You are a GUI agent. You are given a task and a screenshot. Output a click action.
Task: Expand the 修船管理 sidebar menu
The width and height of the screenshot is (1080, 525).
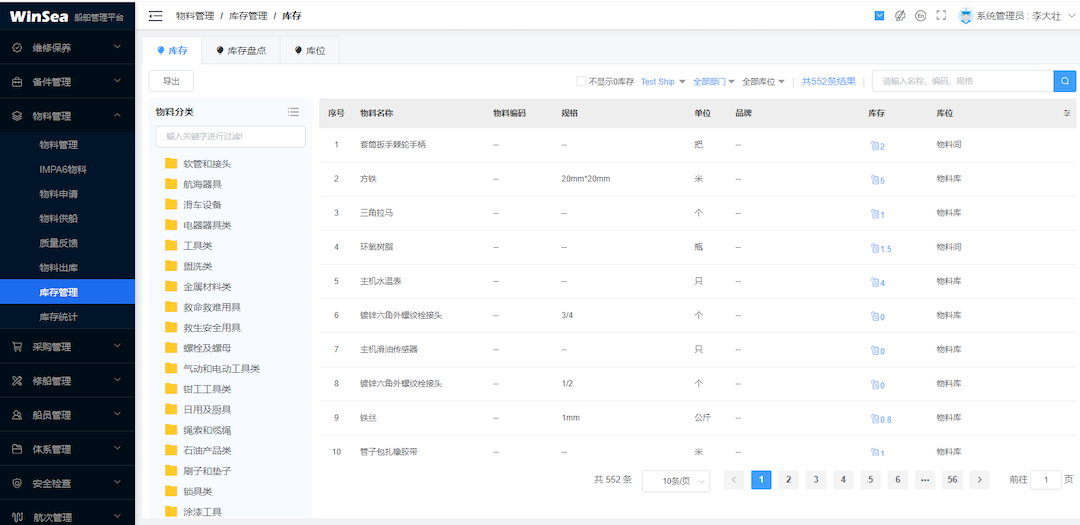68,380
